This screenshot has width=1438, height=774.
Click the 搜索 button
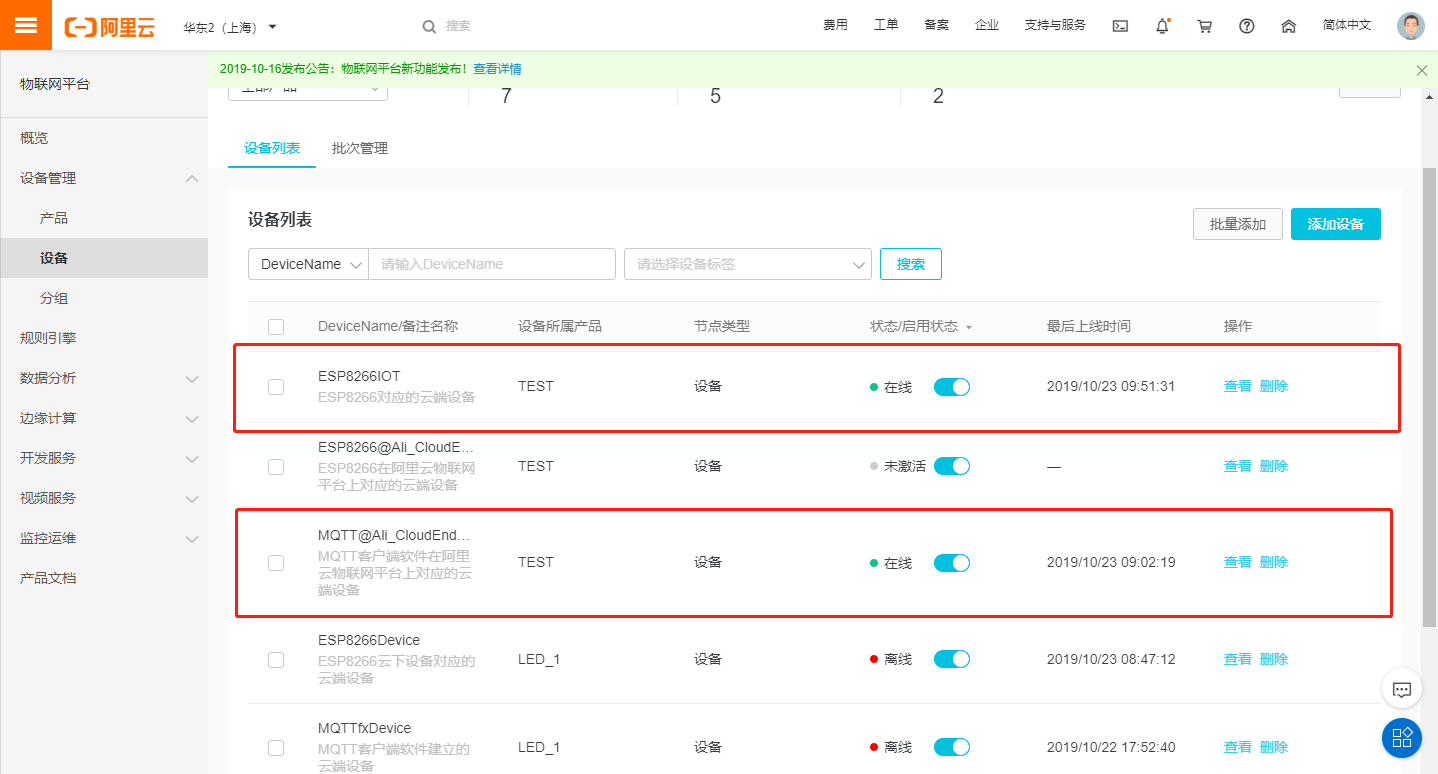(911, 264)
